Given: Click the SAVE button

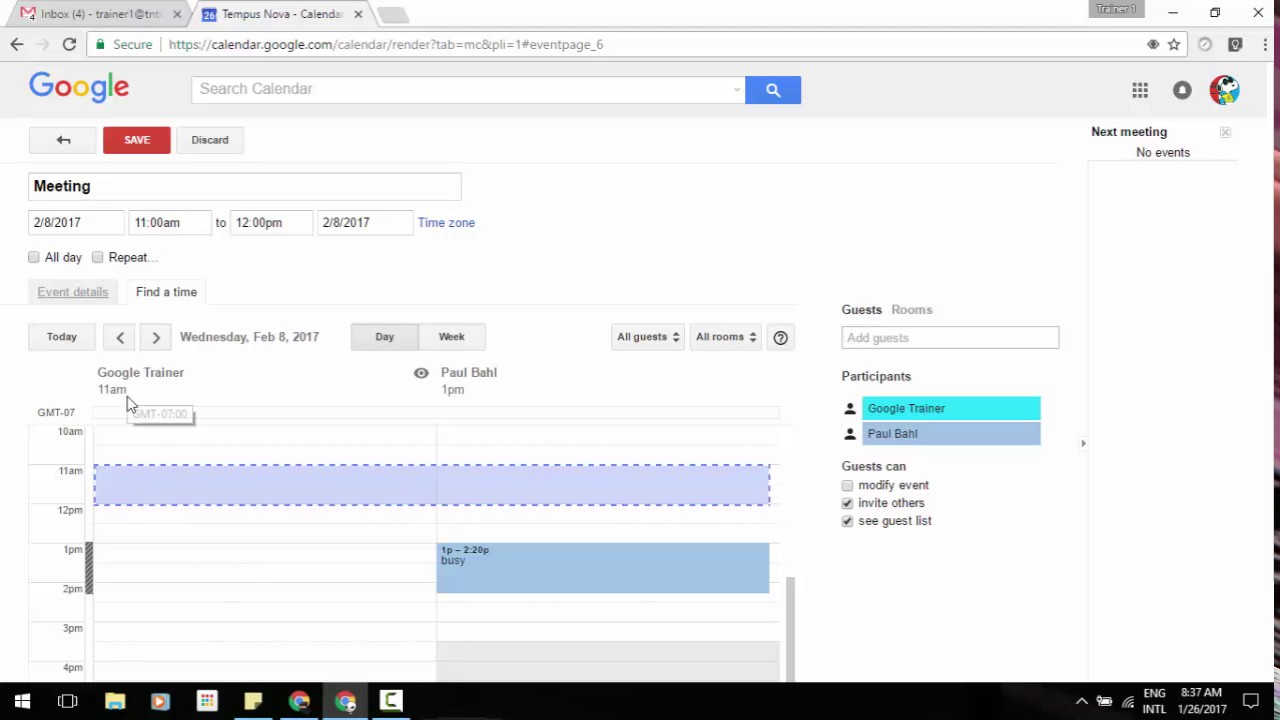Looking at the screenshot, I should tap(137, 140).
